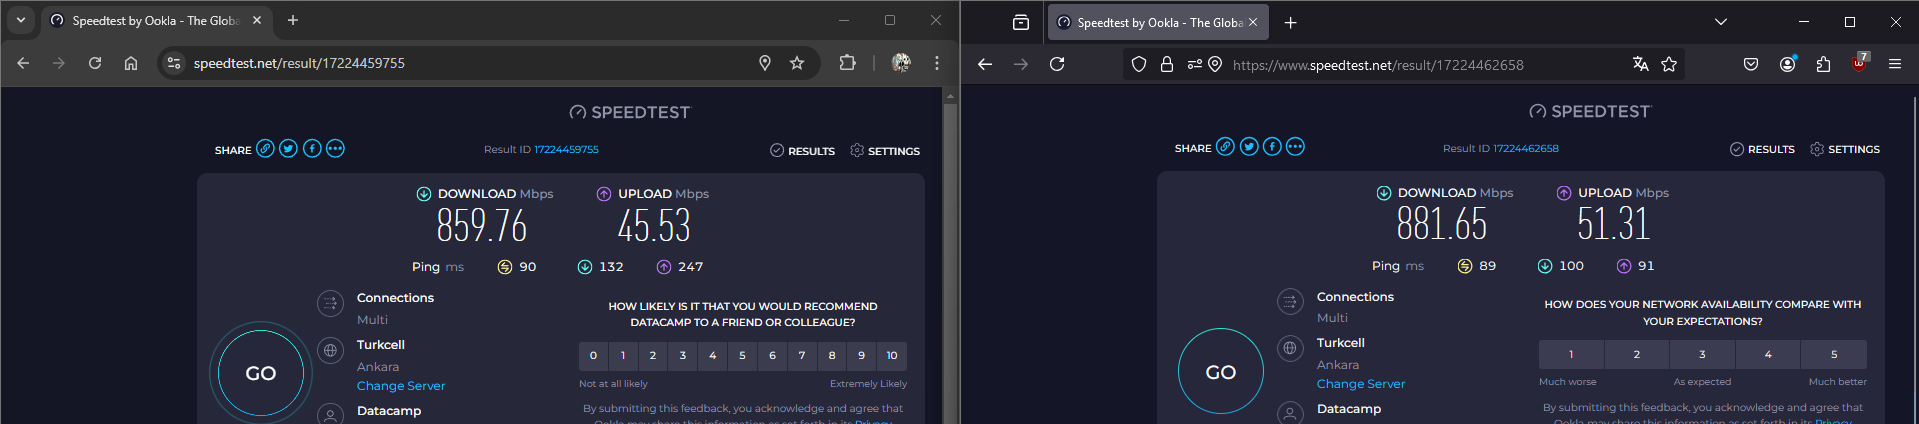Open Firefox hamburger application menu
Screen dimensions: 1919x424
click(1895, 64)
